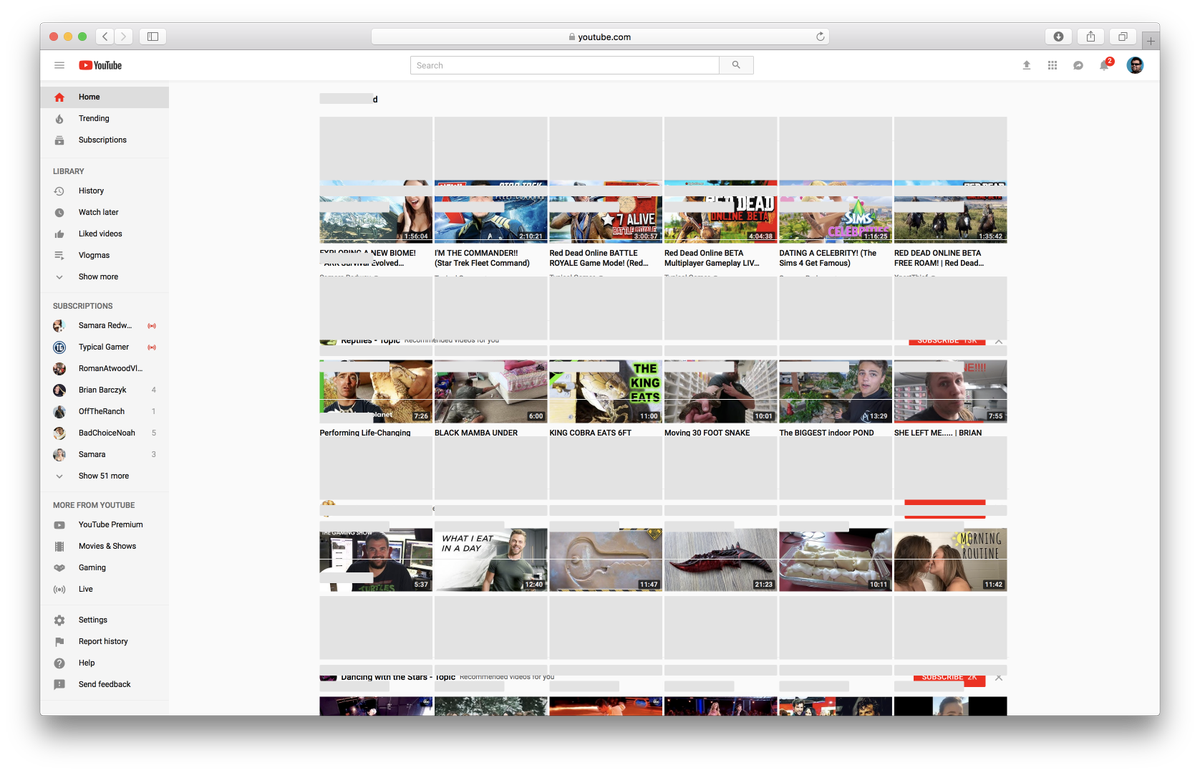Open Help in sidebar
The image size is (1200, 773).
104,663
